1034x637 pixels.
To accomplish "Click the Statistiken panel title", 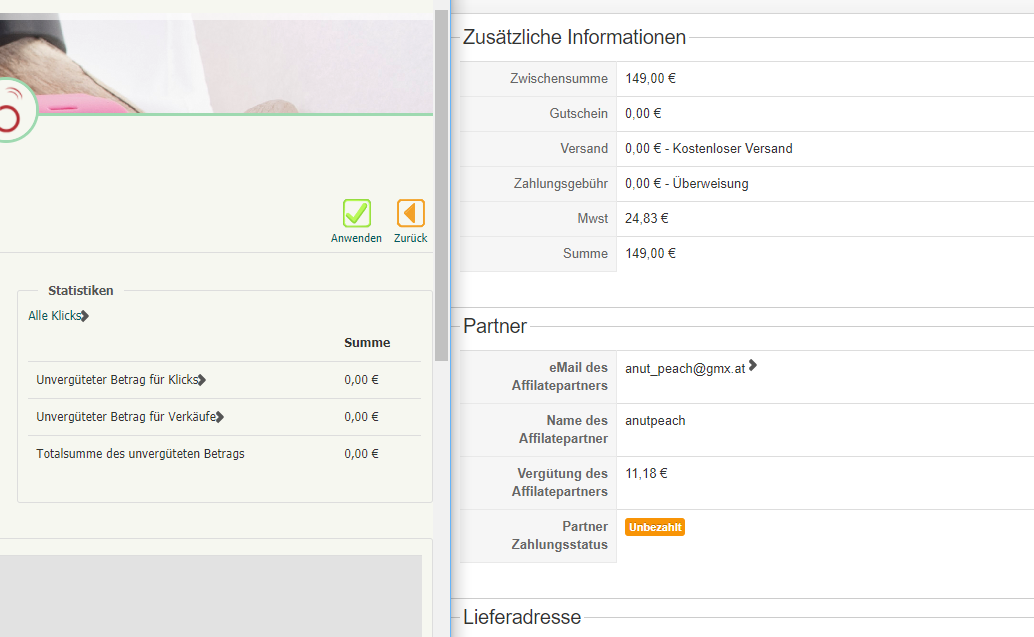I will click(x=80, y=291).
